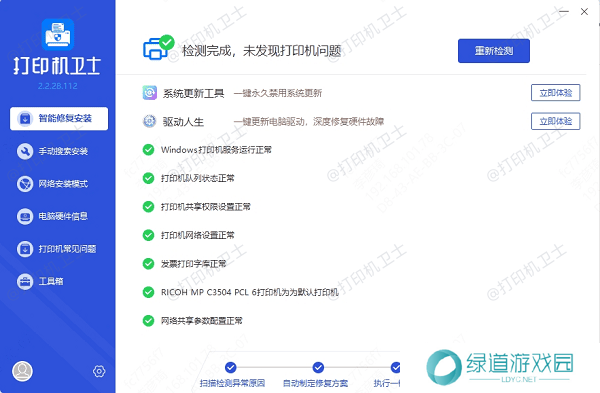Click green check for 打印机共享权限设置正常

148,207
